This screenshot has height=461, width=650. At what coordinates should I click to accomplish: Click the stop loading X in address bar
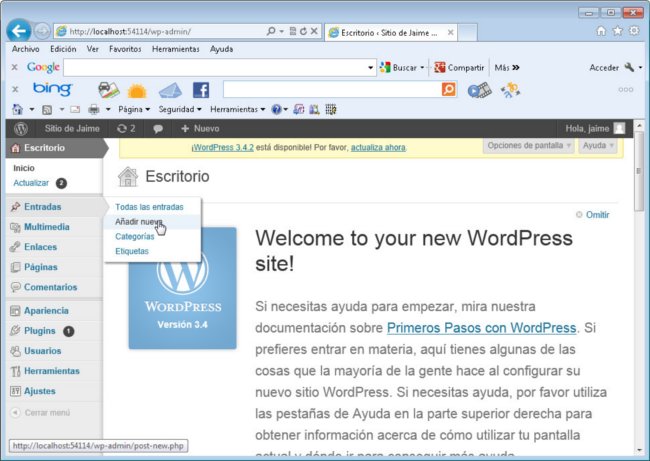pos(314,31)
